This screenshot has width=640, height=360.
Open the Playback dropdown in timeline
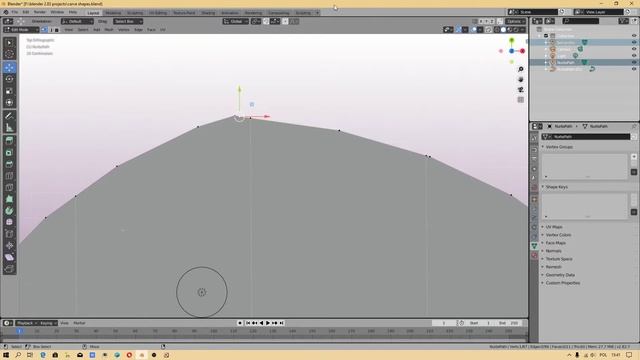(x=26, y=323)
